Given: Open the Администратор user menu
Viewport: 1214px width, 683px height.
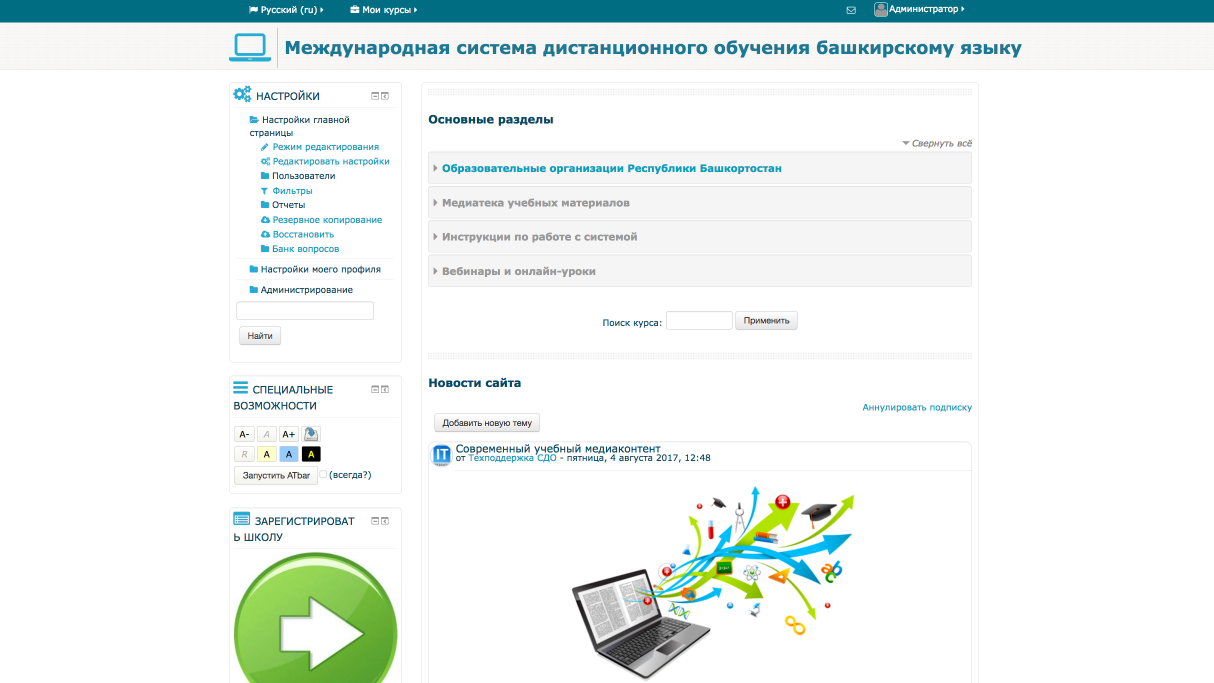Looking at the screenshot, I should [x=920, y=9].
